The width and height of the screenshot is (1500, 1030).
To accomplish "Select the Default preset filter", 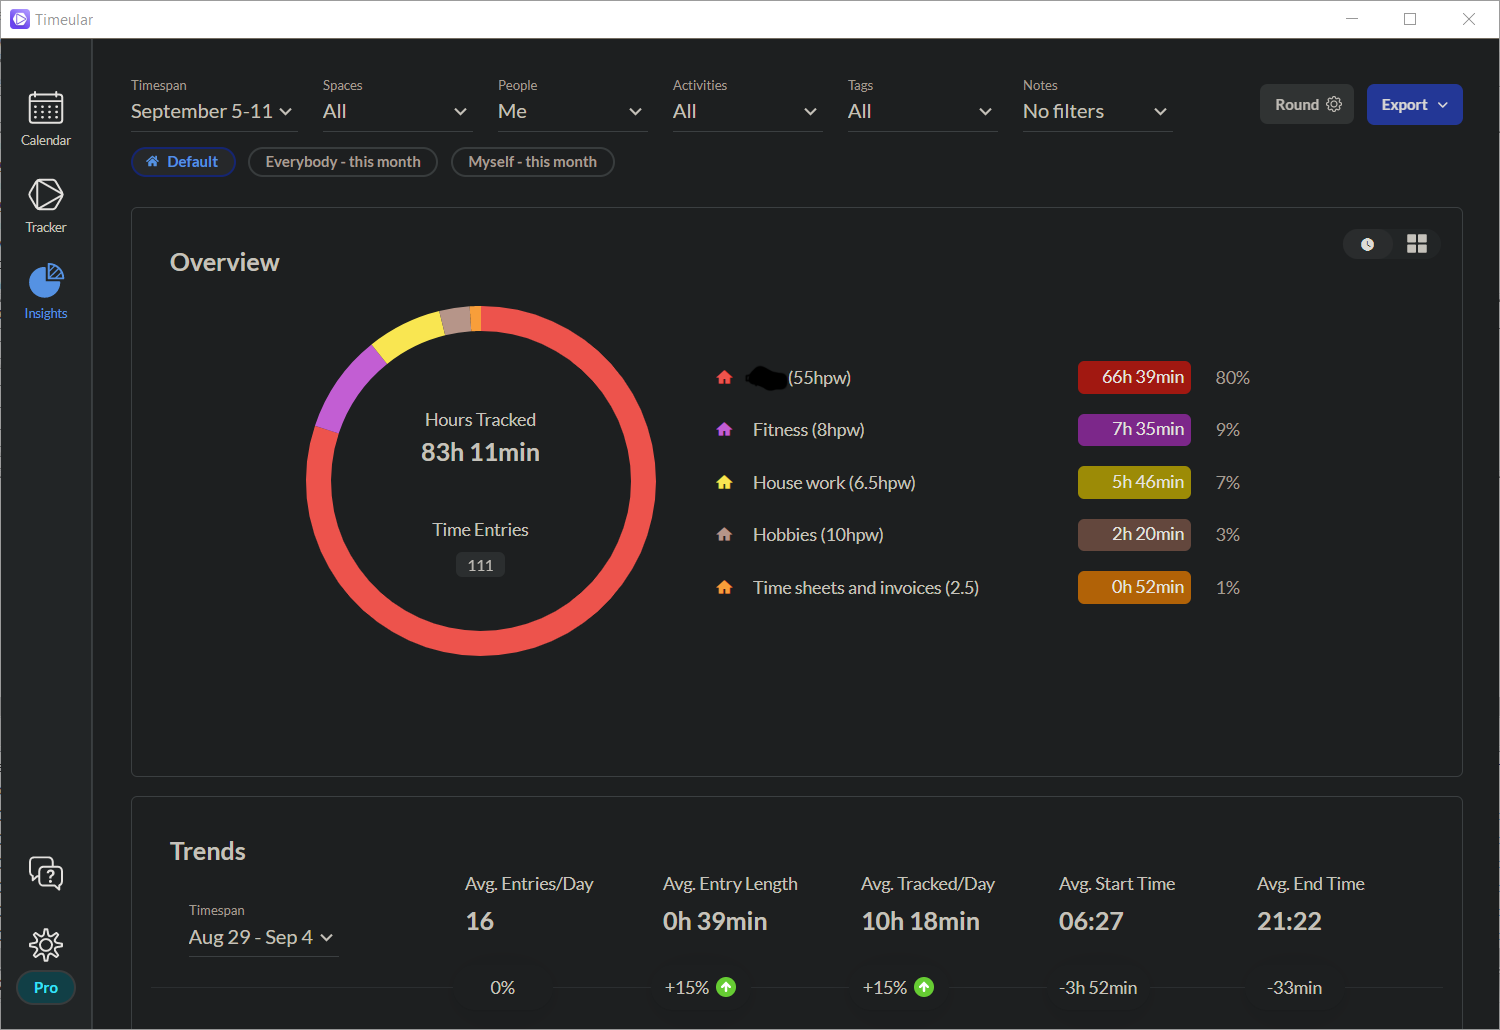I will (183, 162).
